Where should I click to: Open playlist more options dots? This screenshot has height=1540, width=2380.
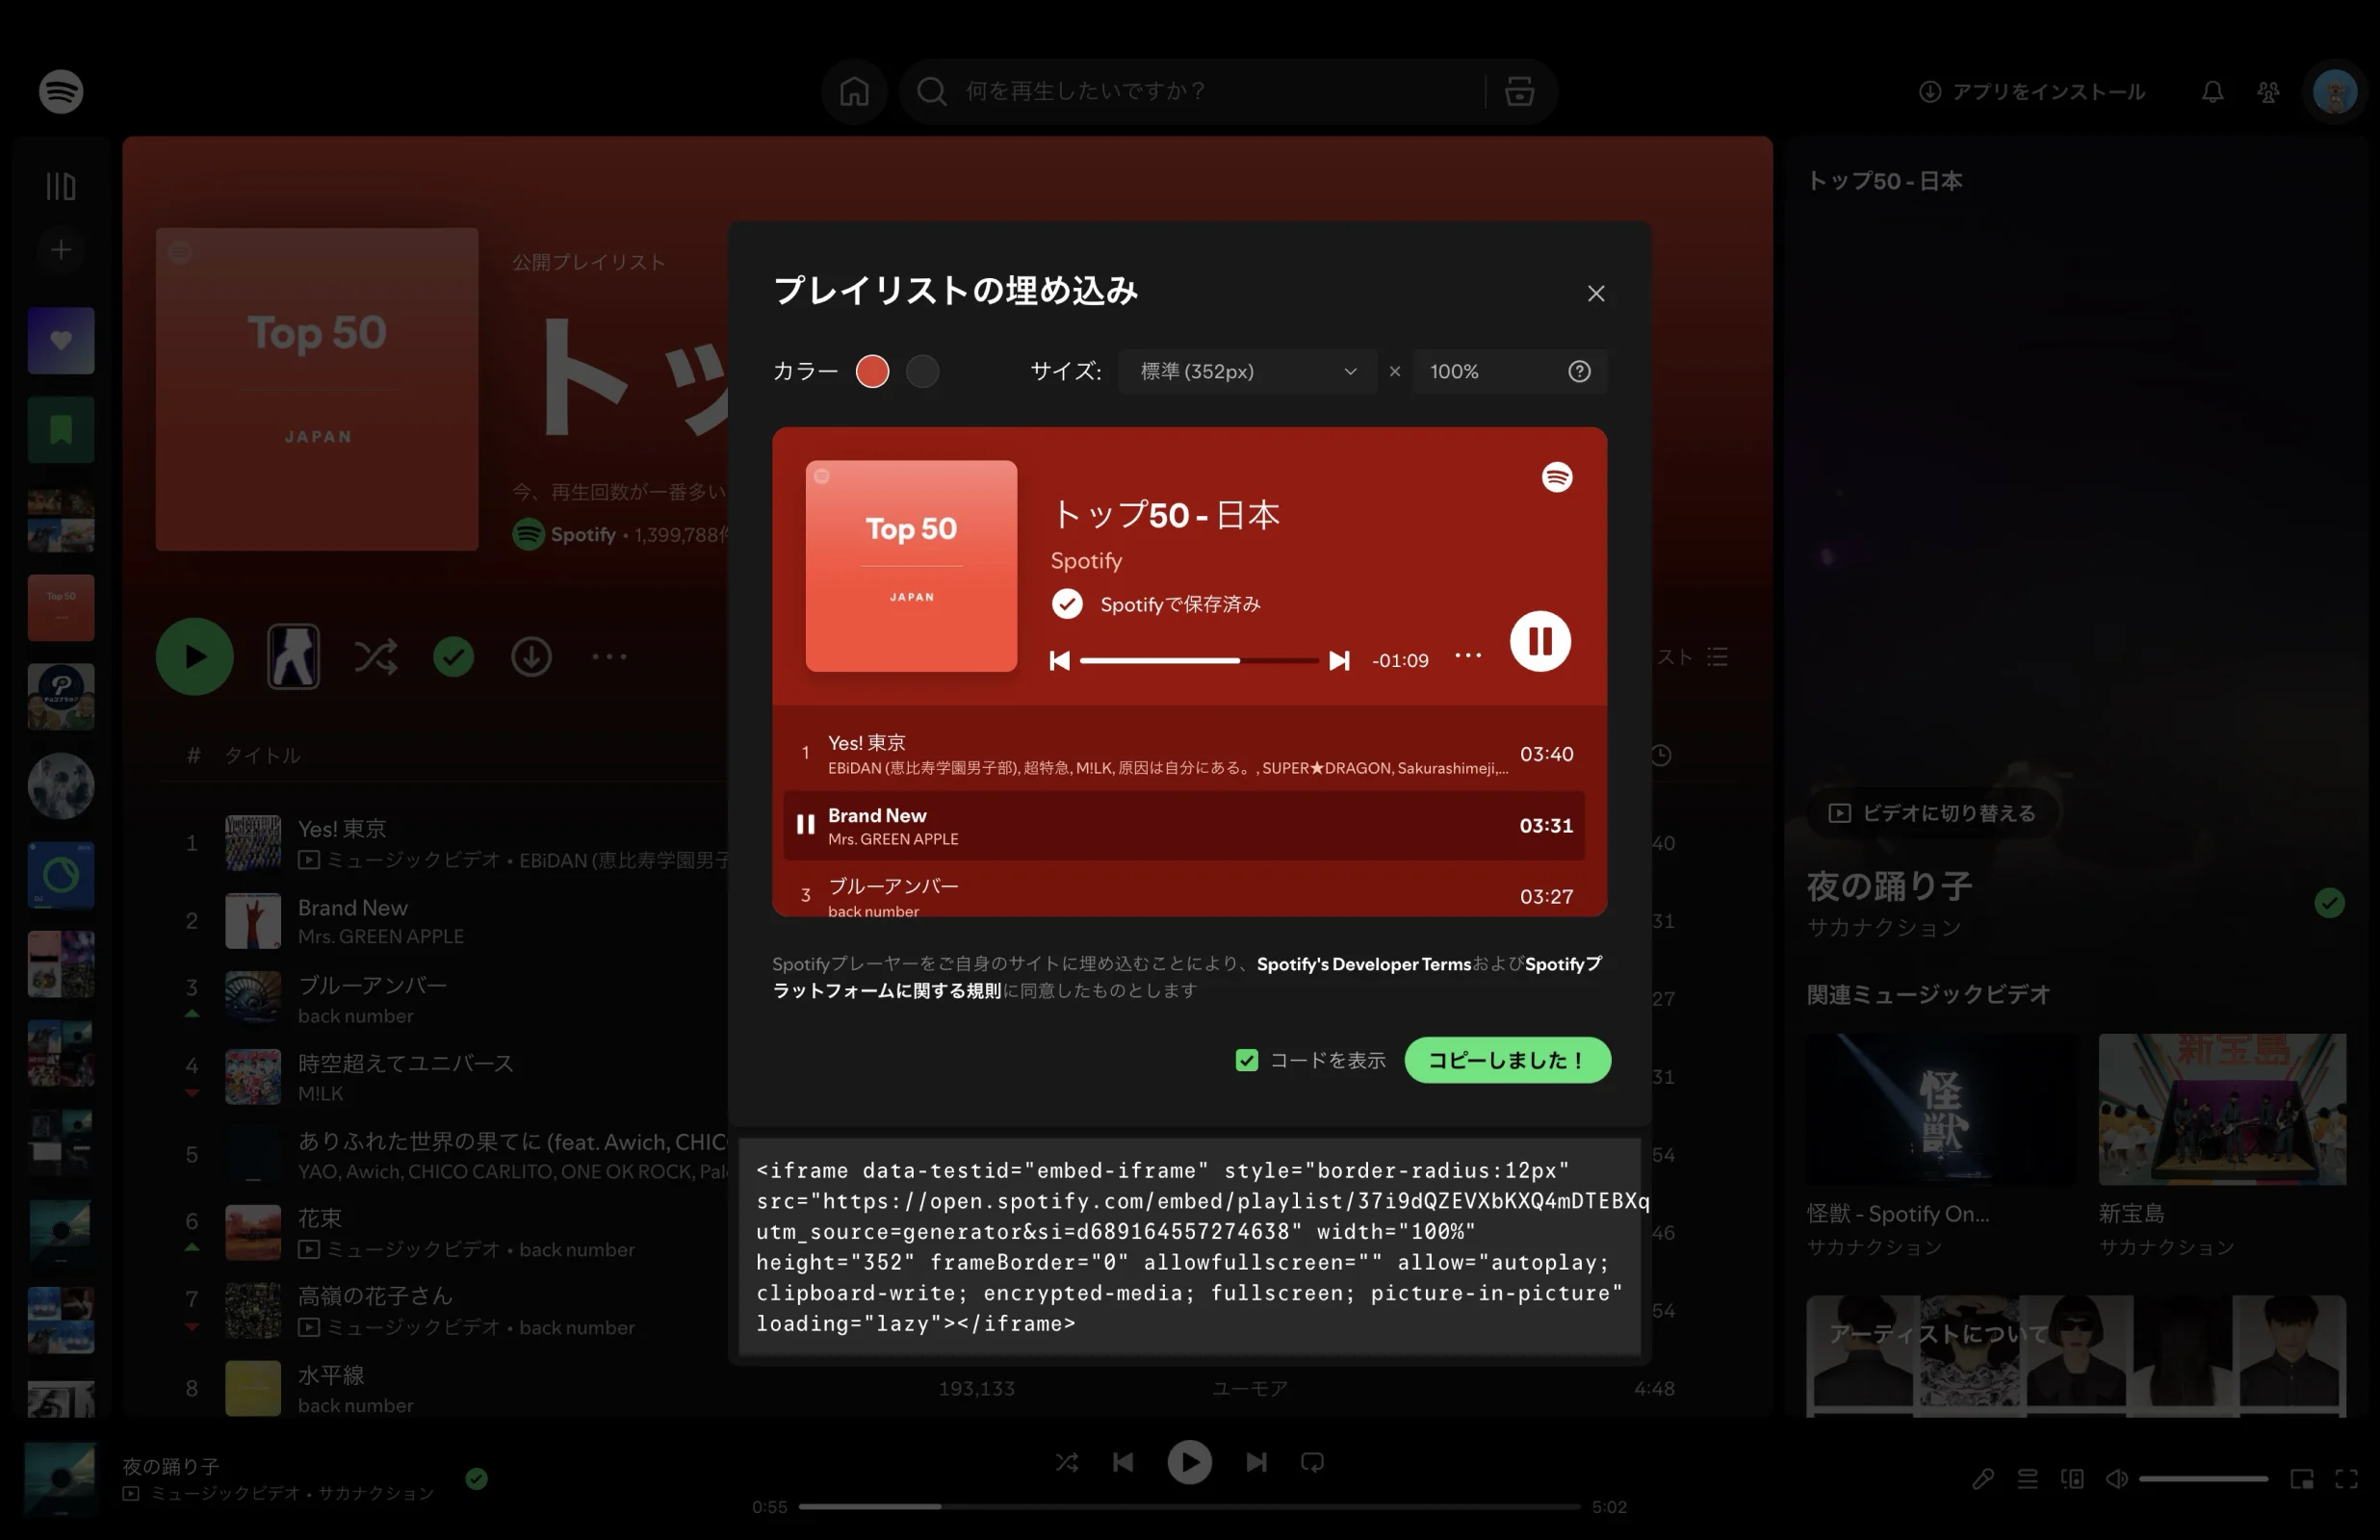pos(608,656)
